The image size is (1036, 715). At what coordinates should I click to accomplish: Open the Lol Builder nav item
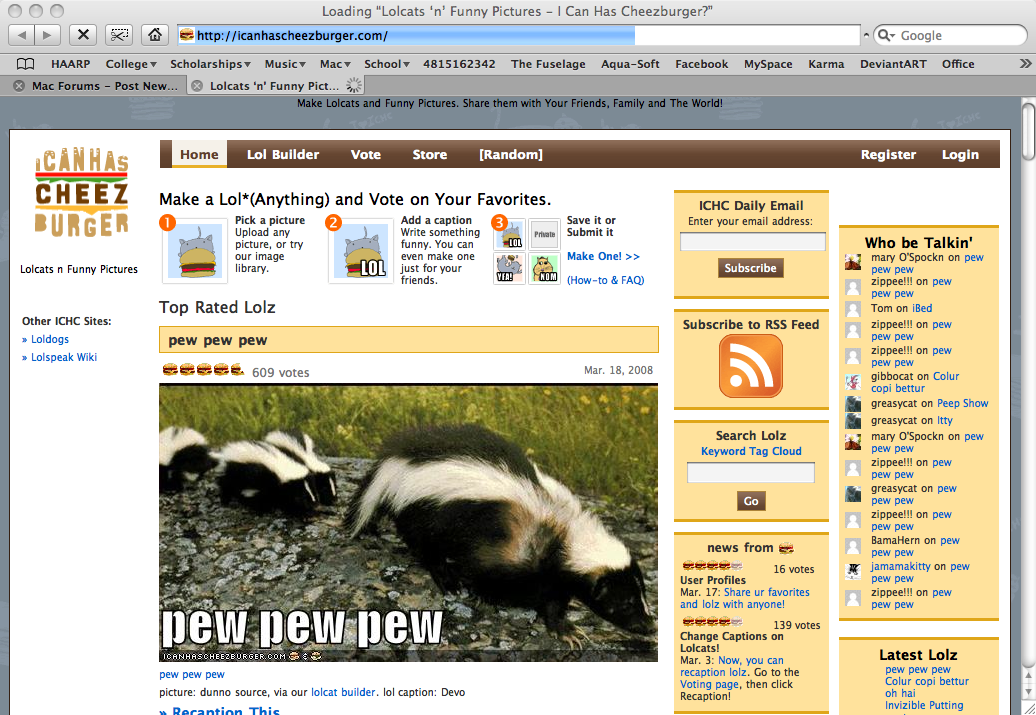(283, 154)
